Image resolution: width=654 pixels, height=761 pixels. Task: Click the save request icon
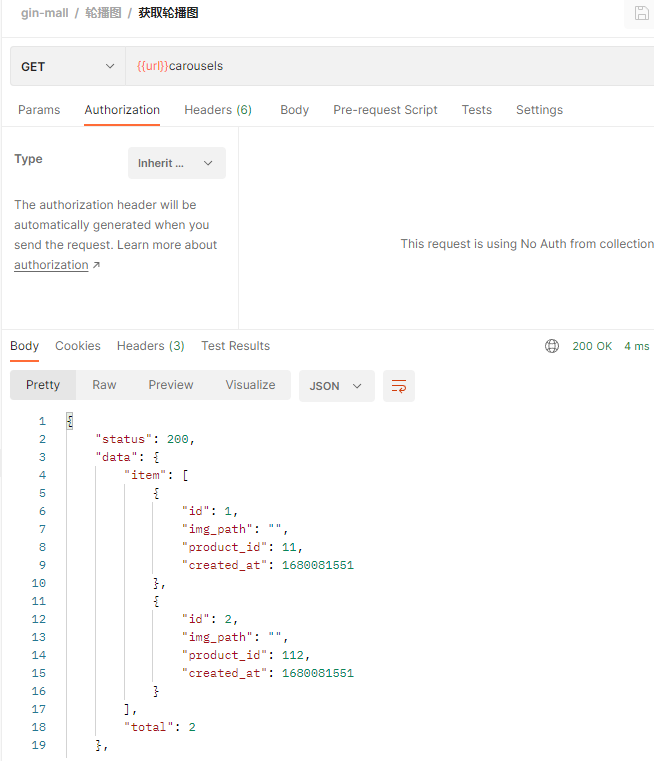[x=641, y=13]
